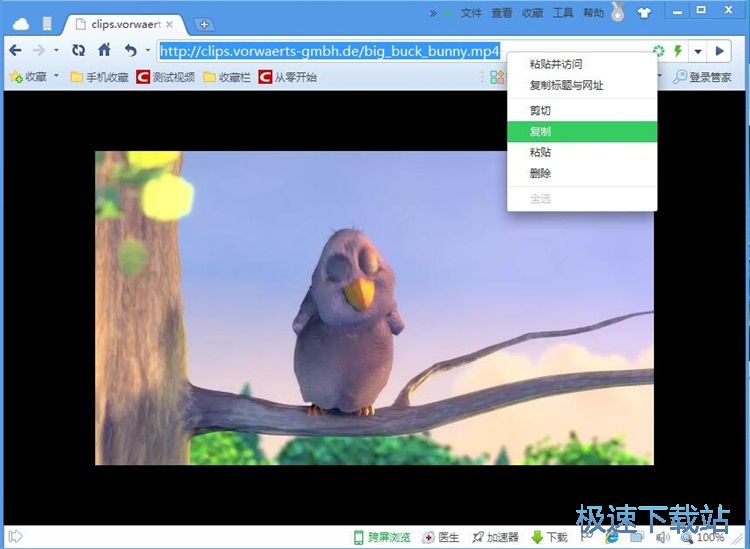Click the undo closed tab arrow
The image size is (750, 549).
(131, 50)
